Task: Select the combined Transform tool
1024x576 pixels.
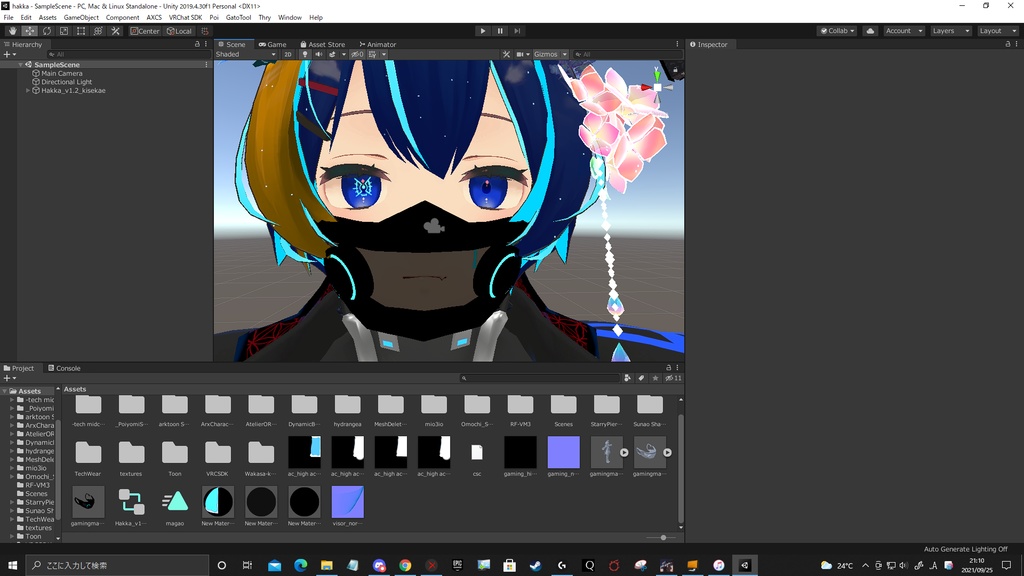Action: [x=98, y=31]
